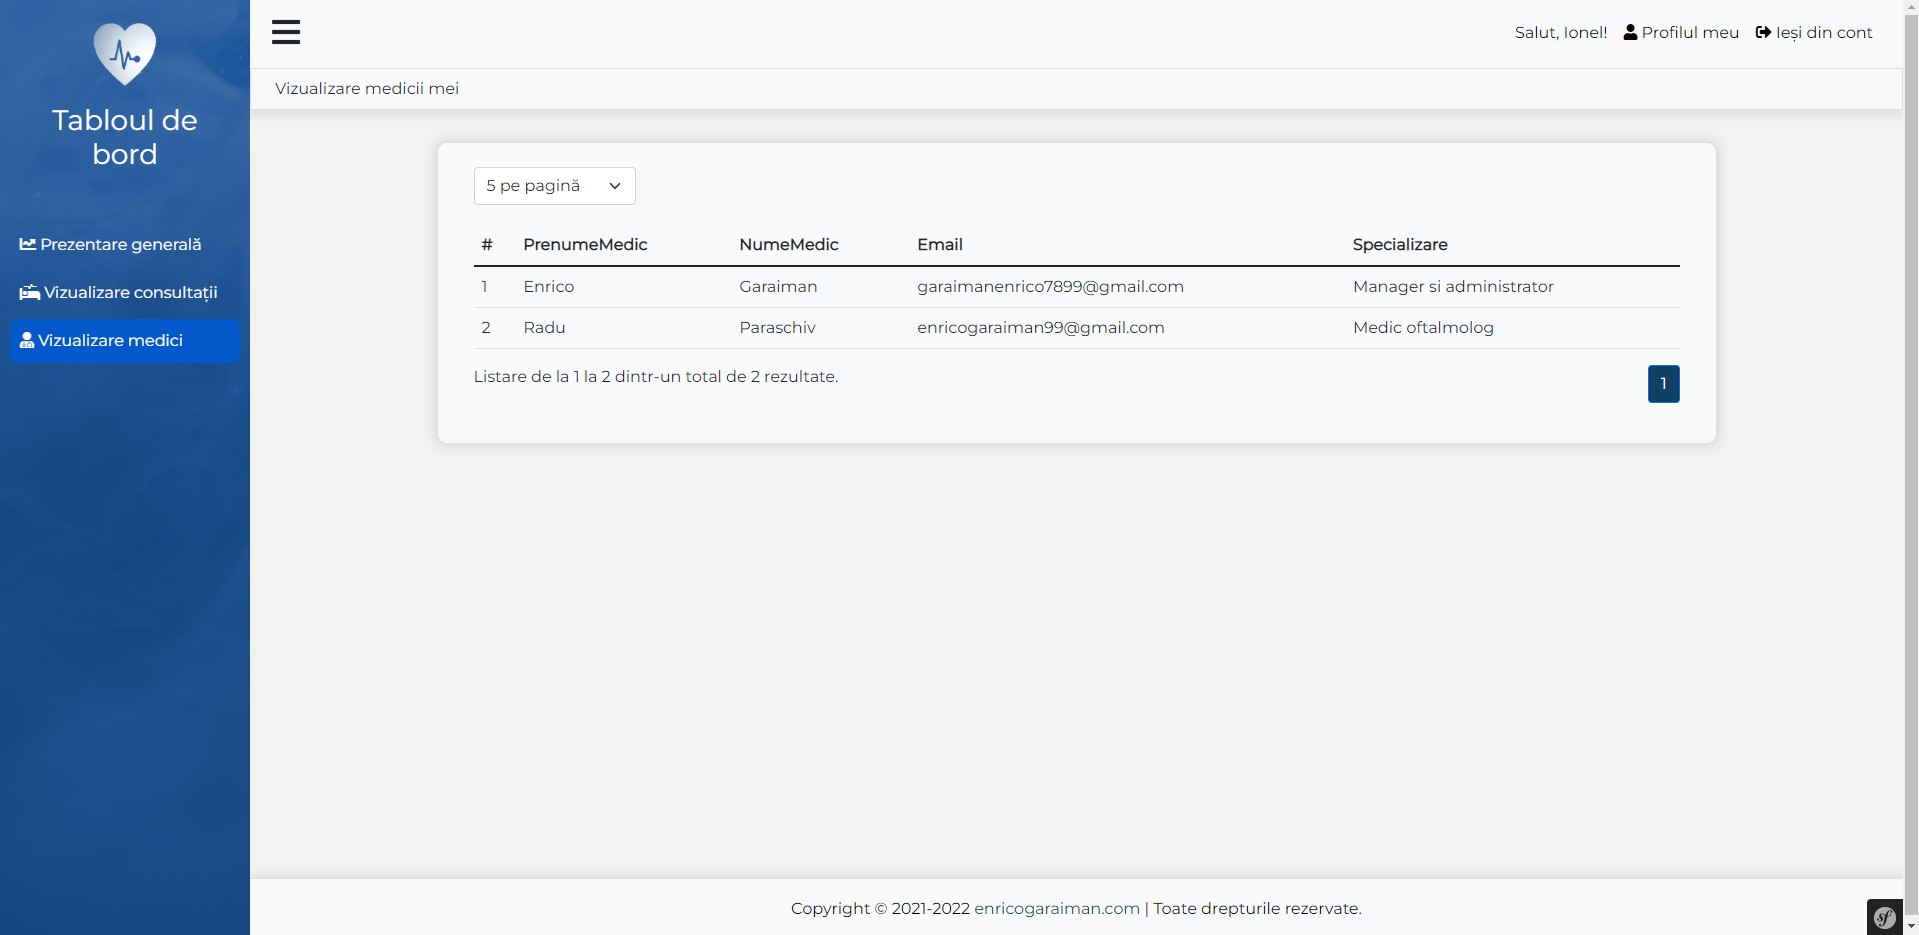Sort the table by the Email column
1919x935 pixels.
pyautogui.click(x=939, y=244)
